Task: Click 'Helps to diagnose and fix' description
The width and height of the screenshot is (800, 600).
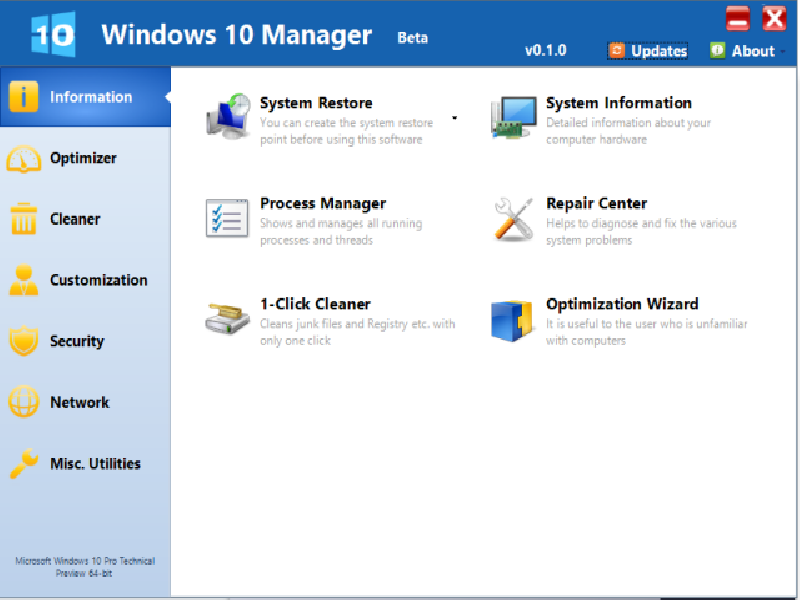Action: 641,232
